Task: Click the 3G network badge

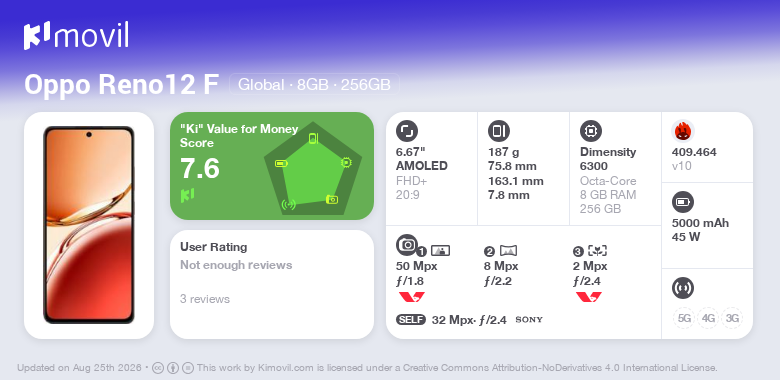Action: click(732, 318)
